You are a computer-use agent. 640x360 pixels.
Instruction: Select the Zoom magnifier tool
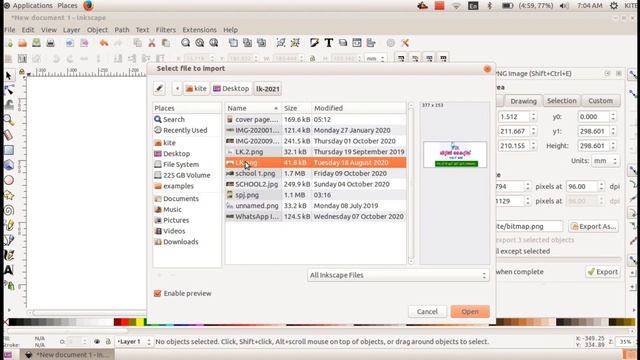pos(9,120)
